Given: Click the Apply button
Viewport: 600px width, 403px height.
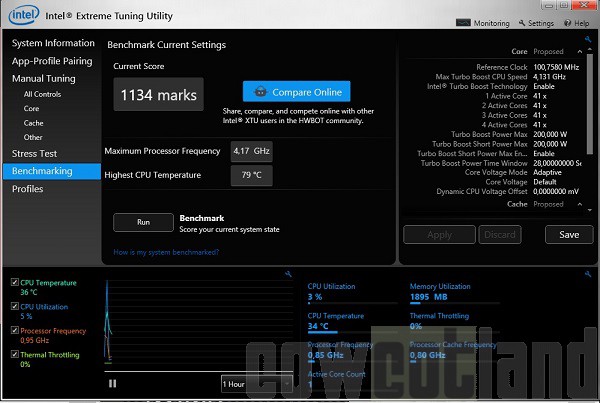Looking at the screenshot, I should click(439, 235).
